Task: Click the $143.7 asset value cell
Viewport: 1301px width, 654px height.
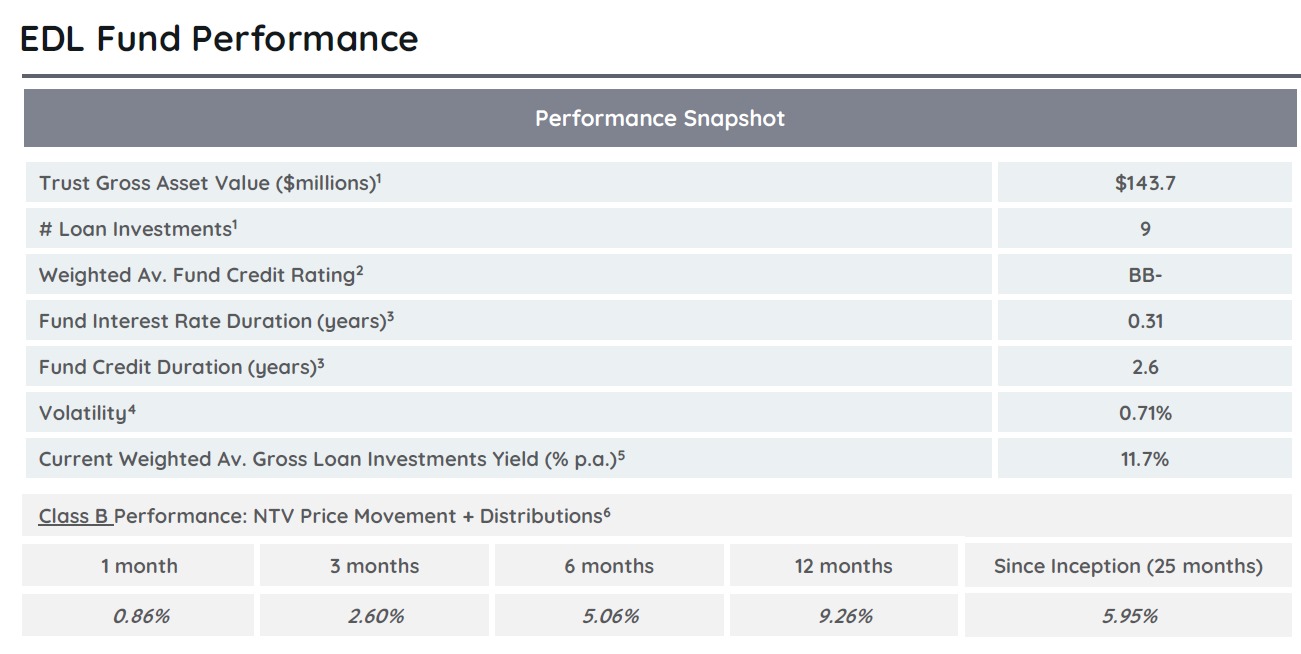Action: click(1145, 183)
